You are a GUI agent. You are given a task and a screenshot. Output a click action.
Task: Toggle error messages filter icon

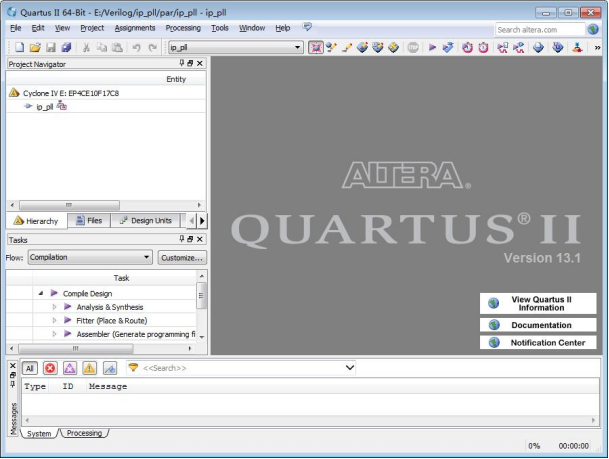pos(50,368)
